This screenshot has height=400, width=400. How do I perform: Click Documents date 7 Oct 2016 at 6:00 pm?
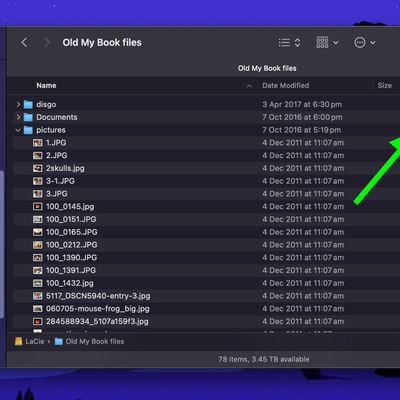pyautogui.click(x=302, y=117)
